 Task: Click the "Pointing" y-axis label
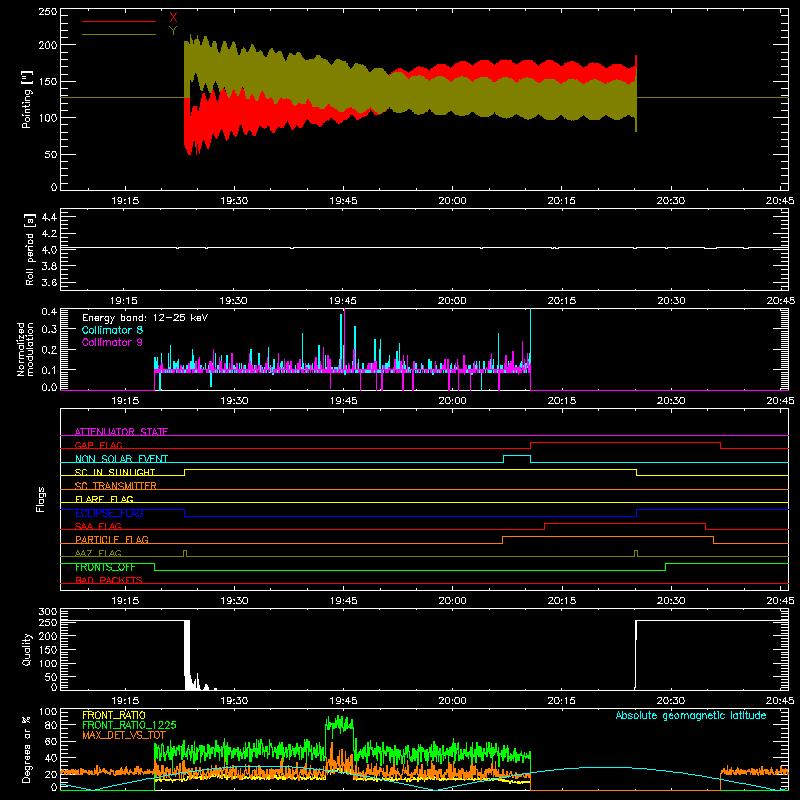point(27,100)
